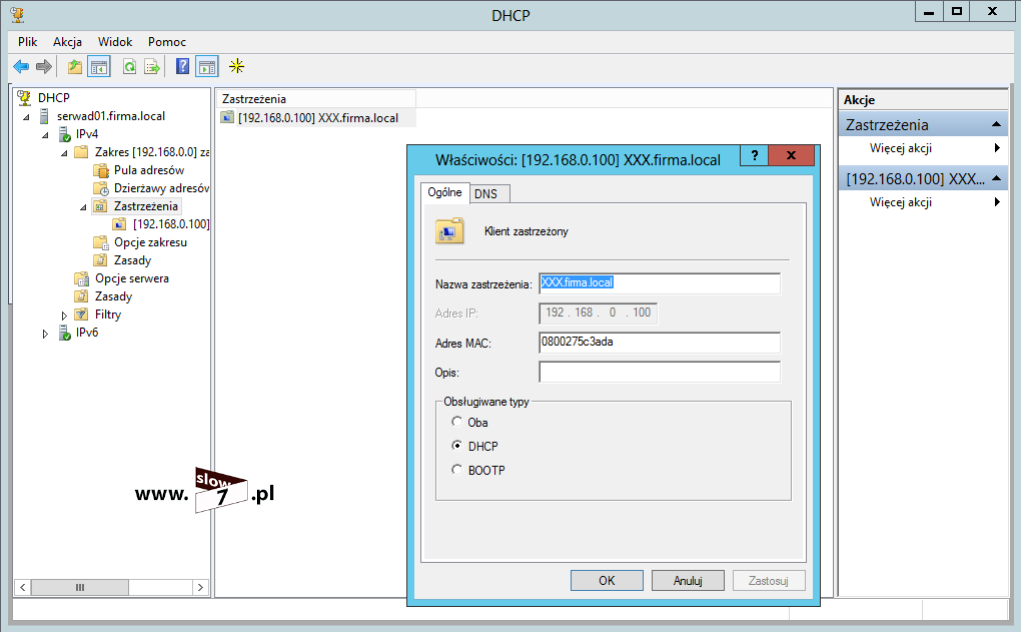This screenshot has height=632, width=1021.
Task: Click the Refresh toolbar icon
Action: (129, 67)
